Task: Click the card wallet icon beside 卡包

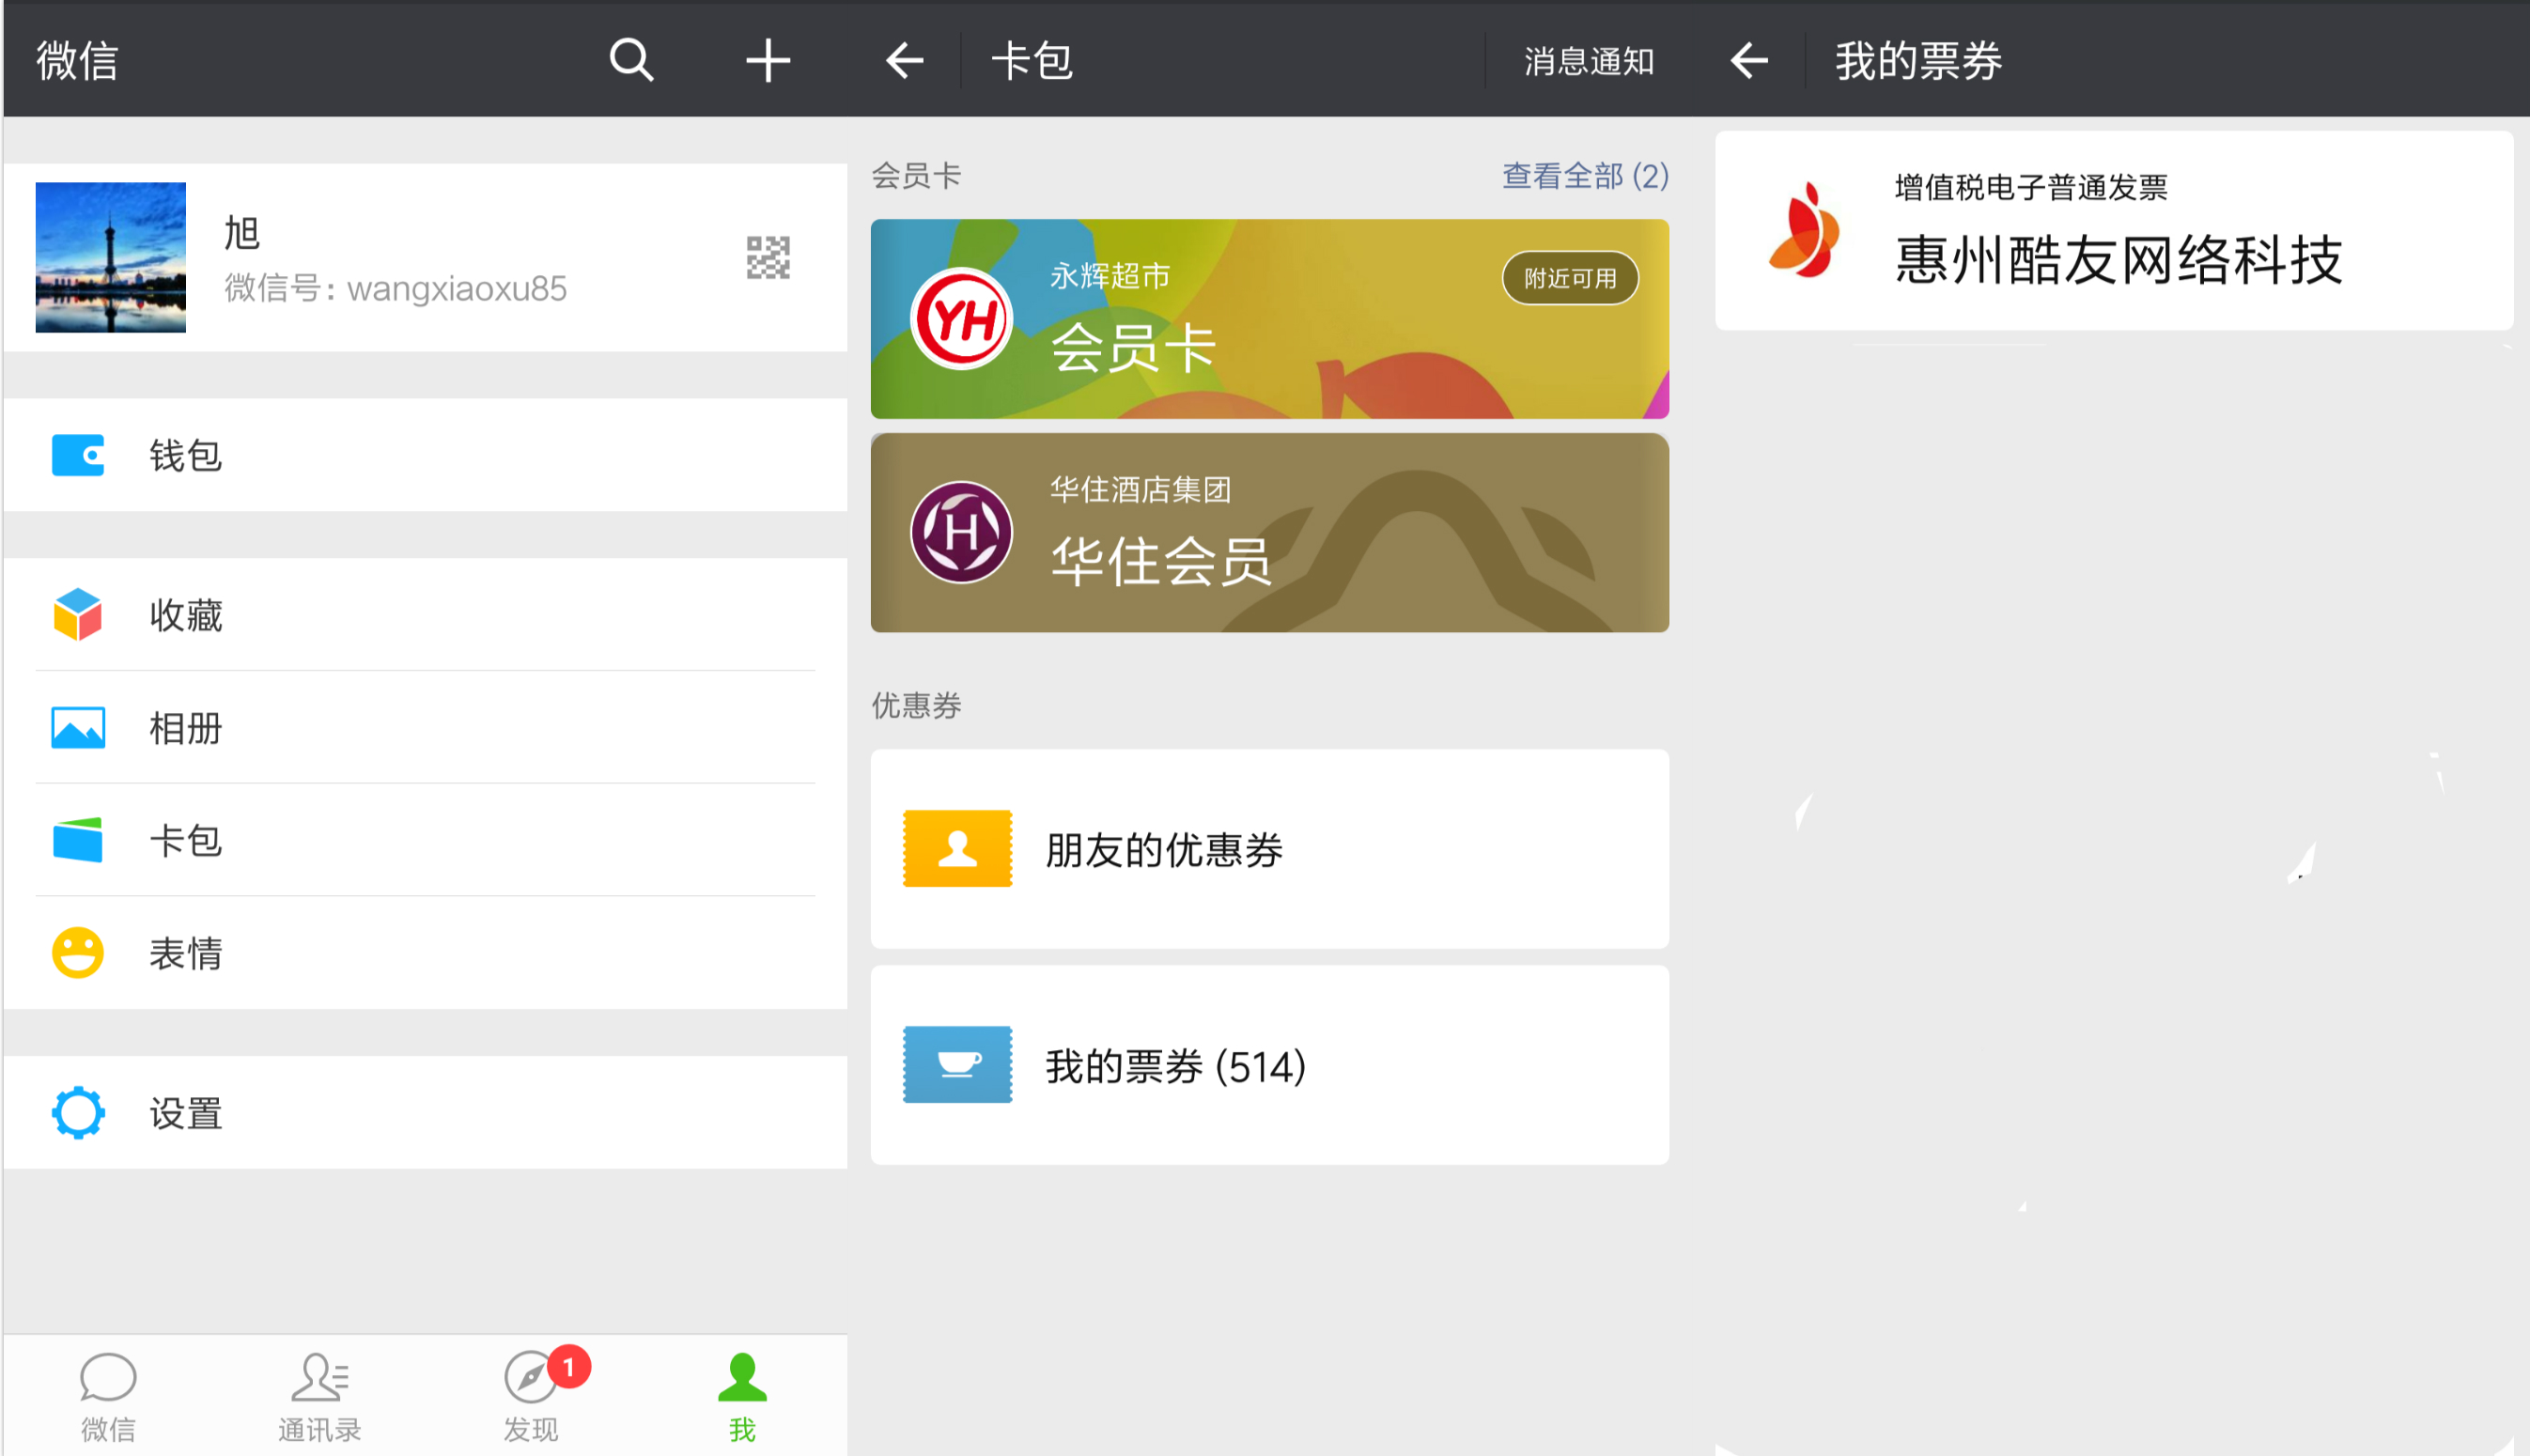Action: (78, 840)
